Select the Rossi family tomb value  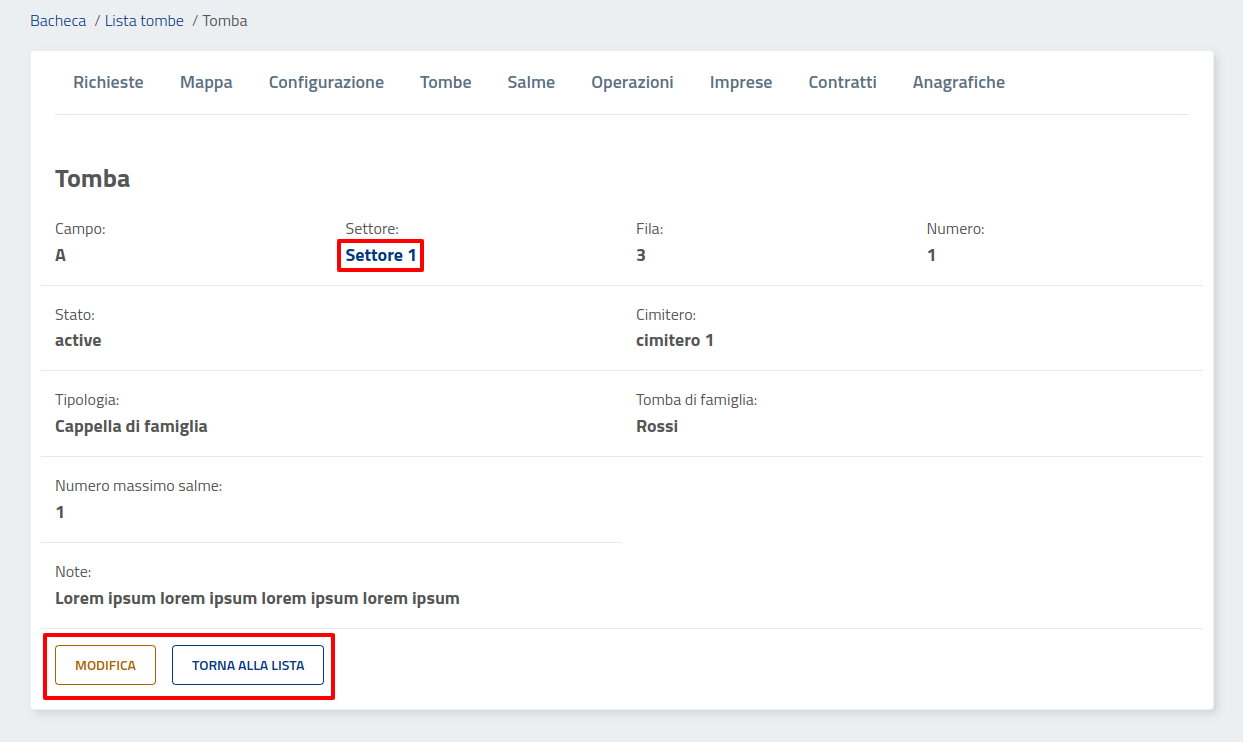click(656, 426)
